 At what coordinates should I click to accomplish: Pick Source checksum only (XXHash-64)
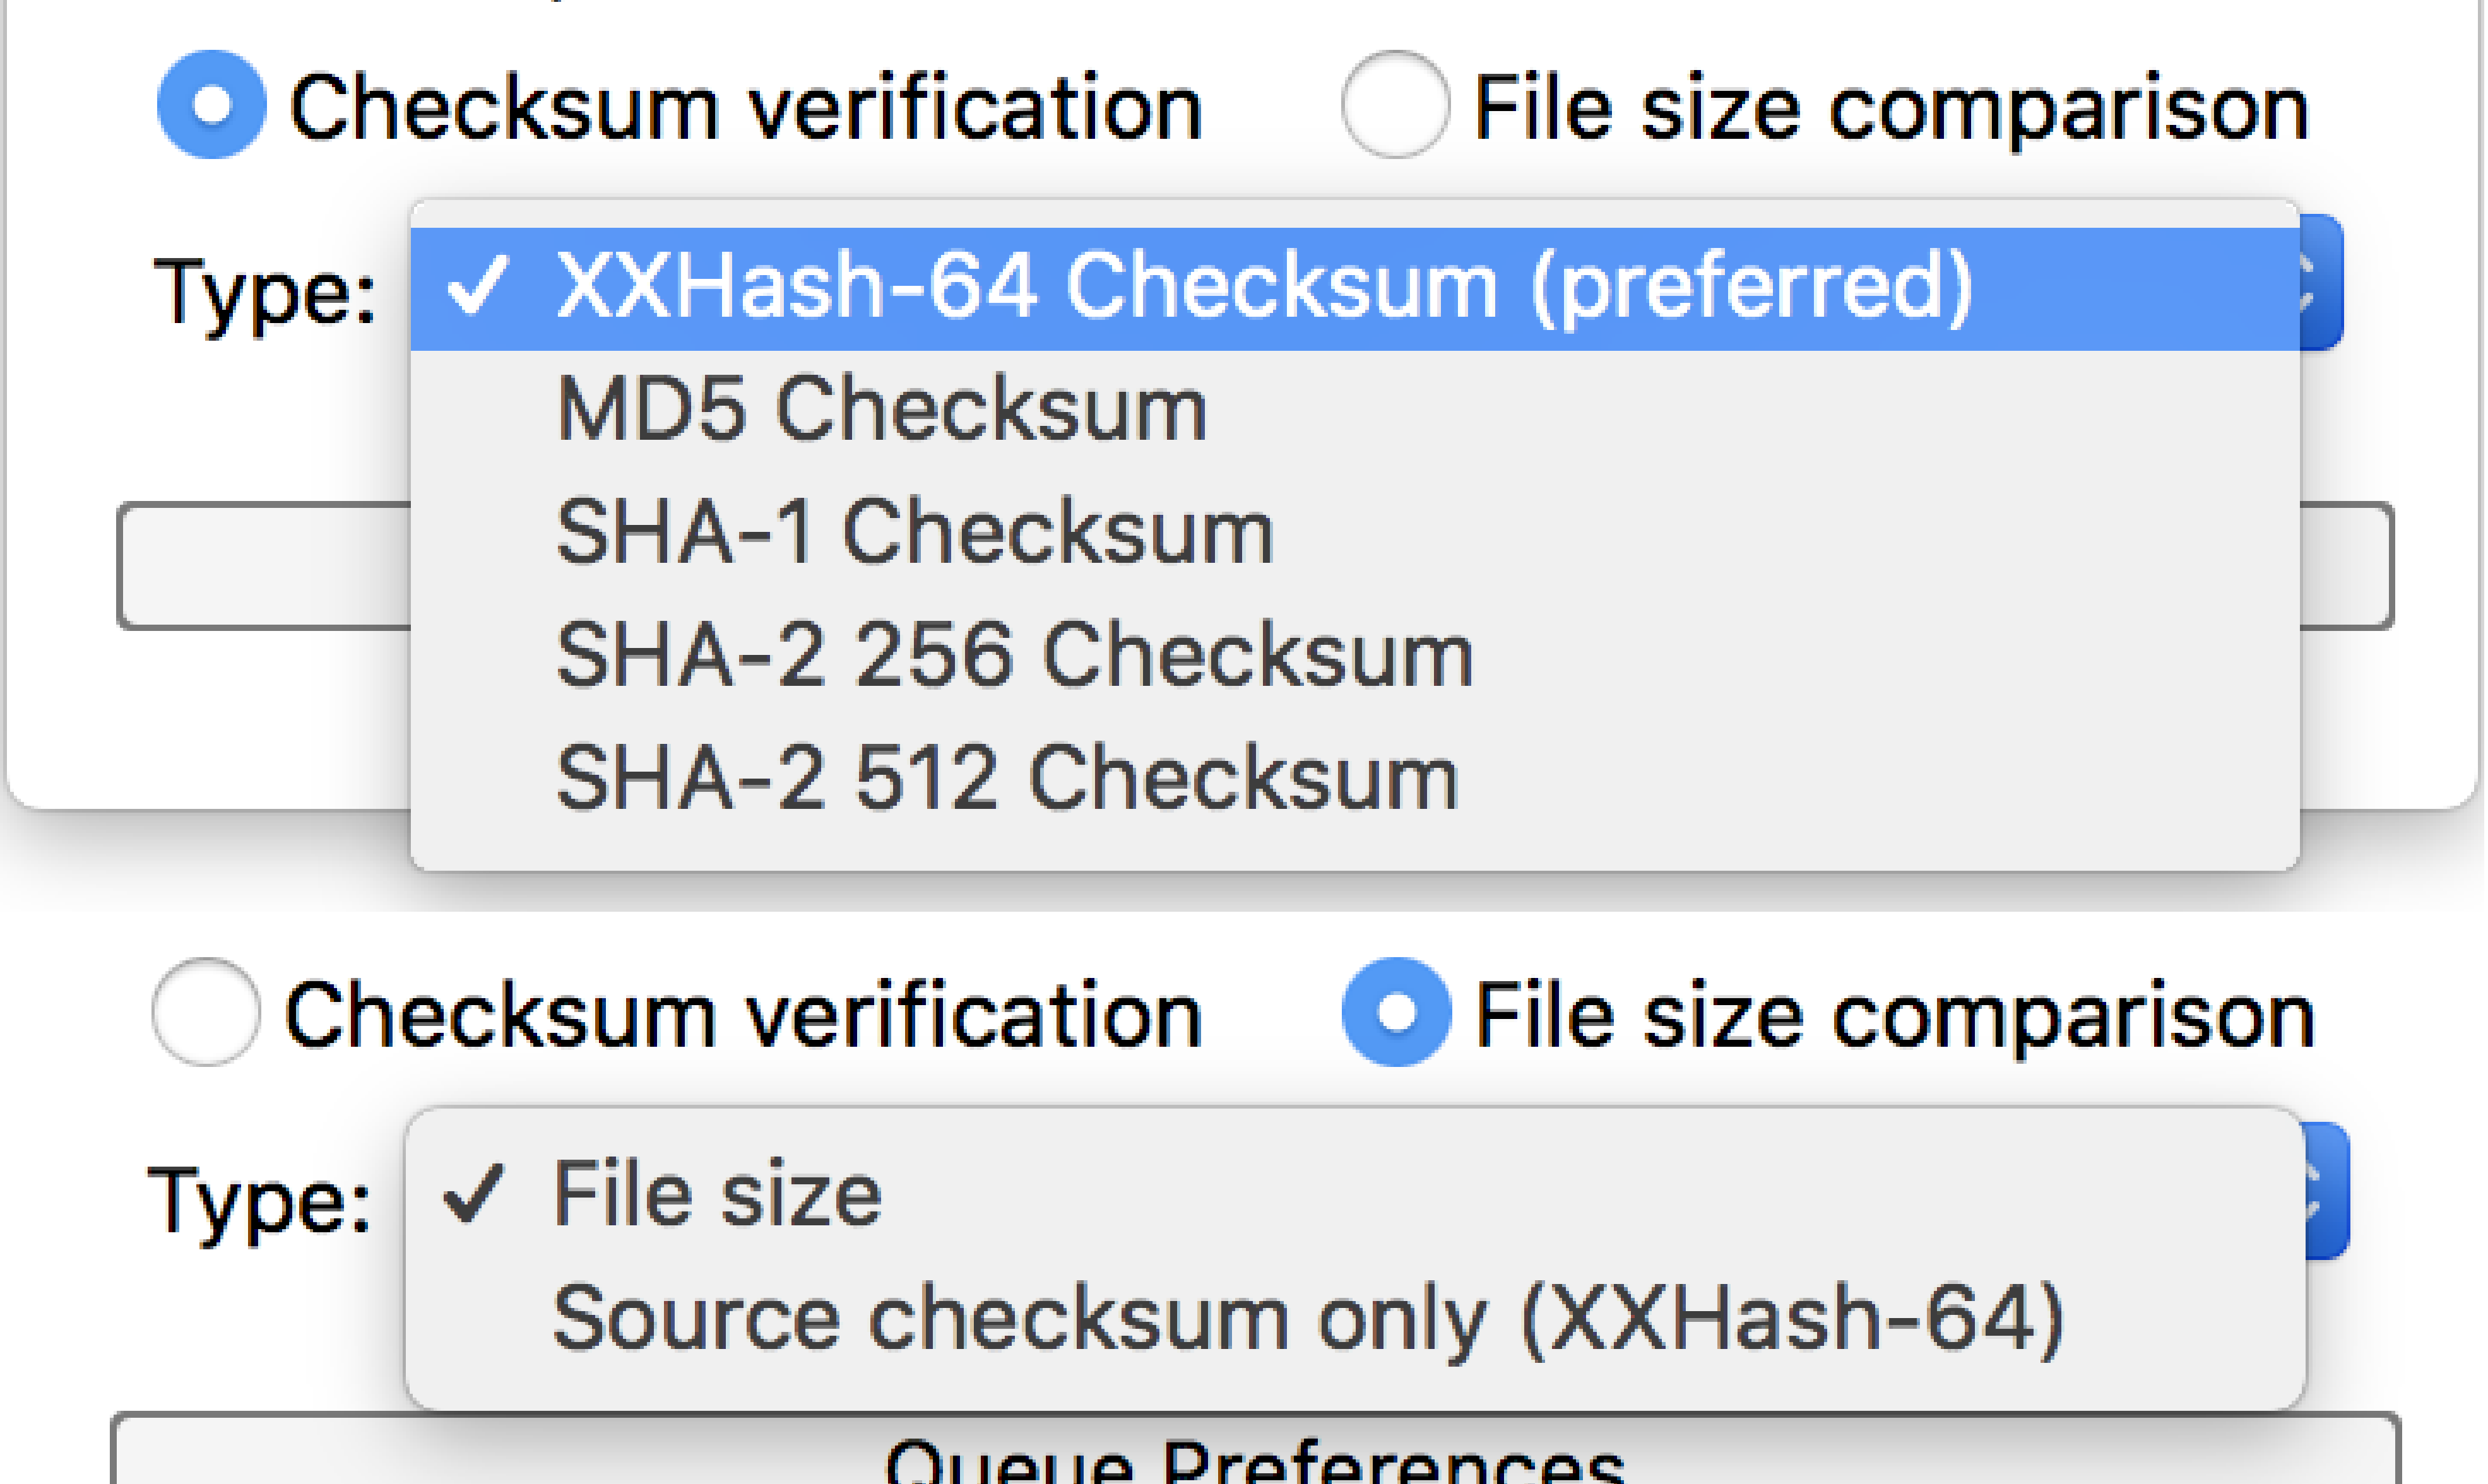(1306, 1318)
